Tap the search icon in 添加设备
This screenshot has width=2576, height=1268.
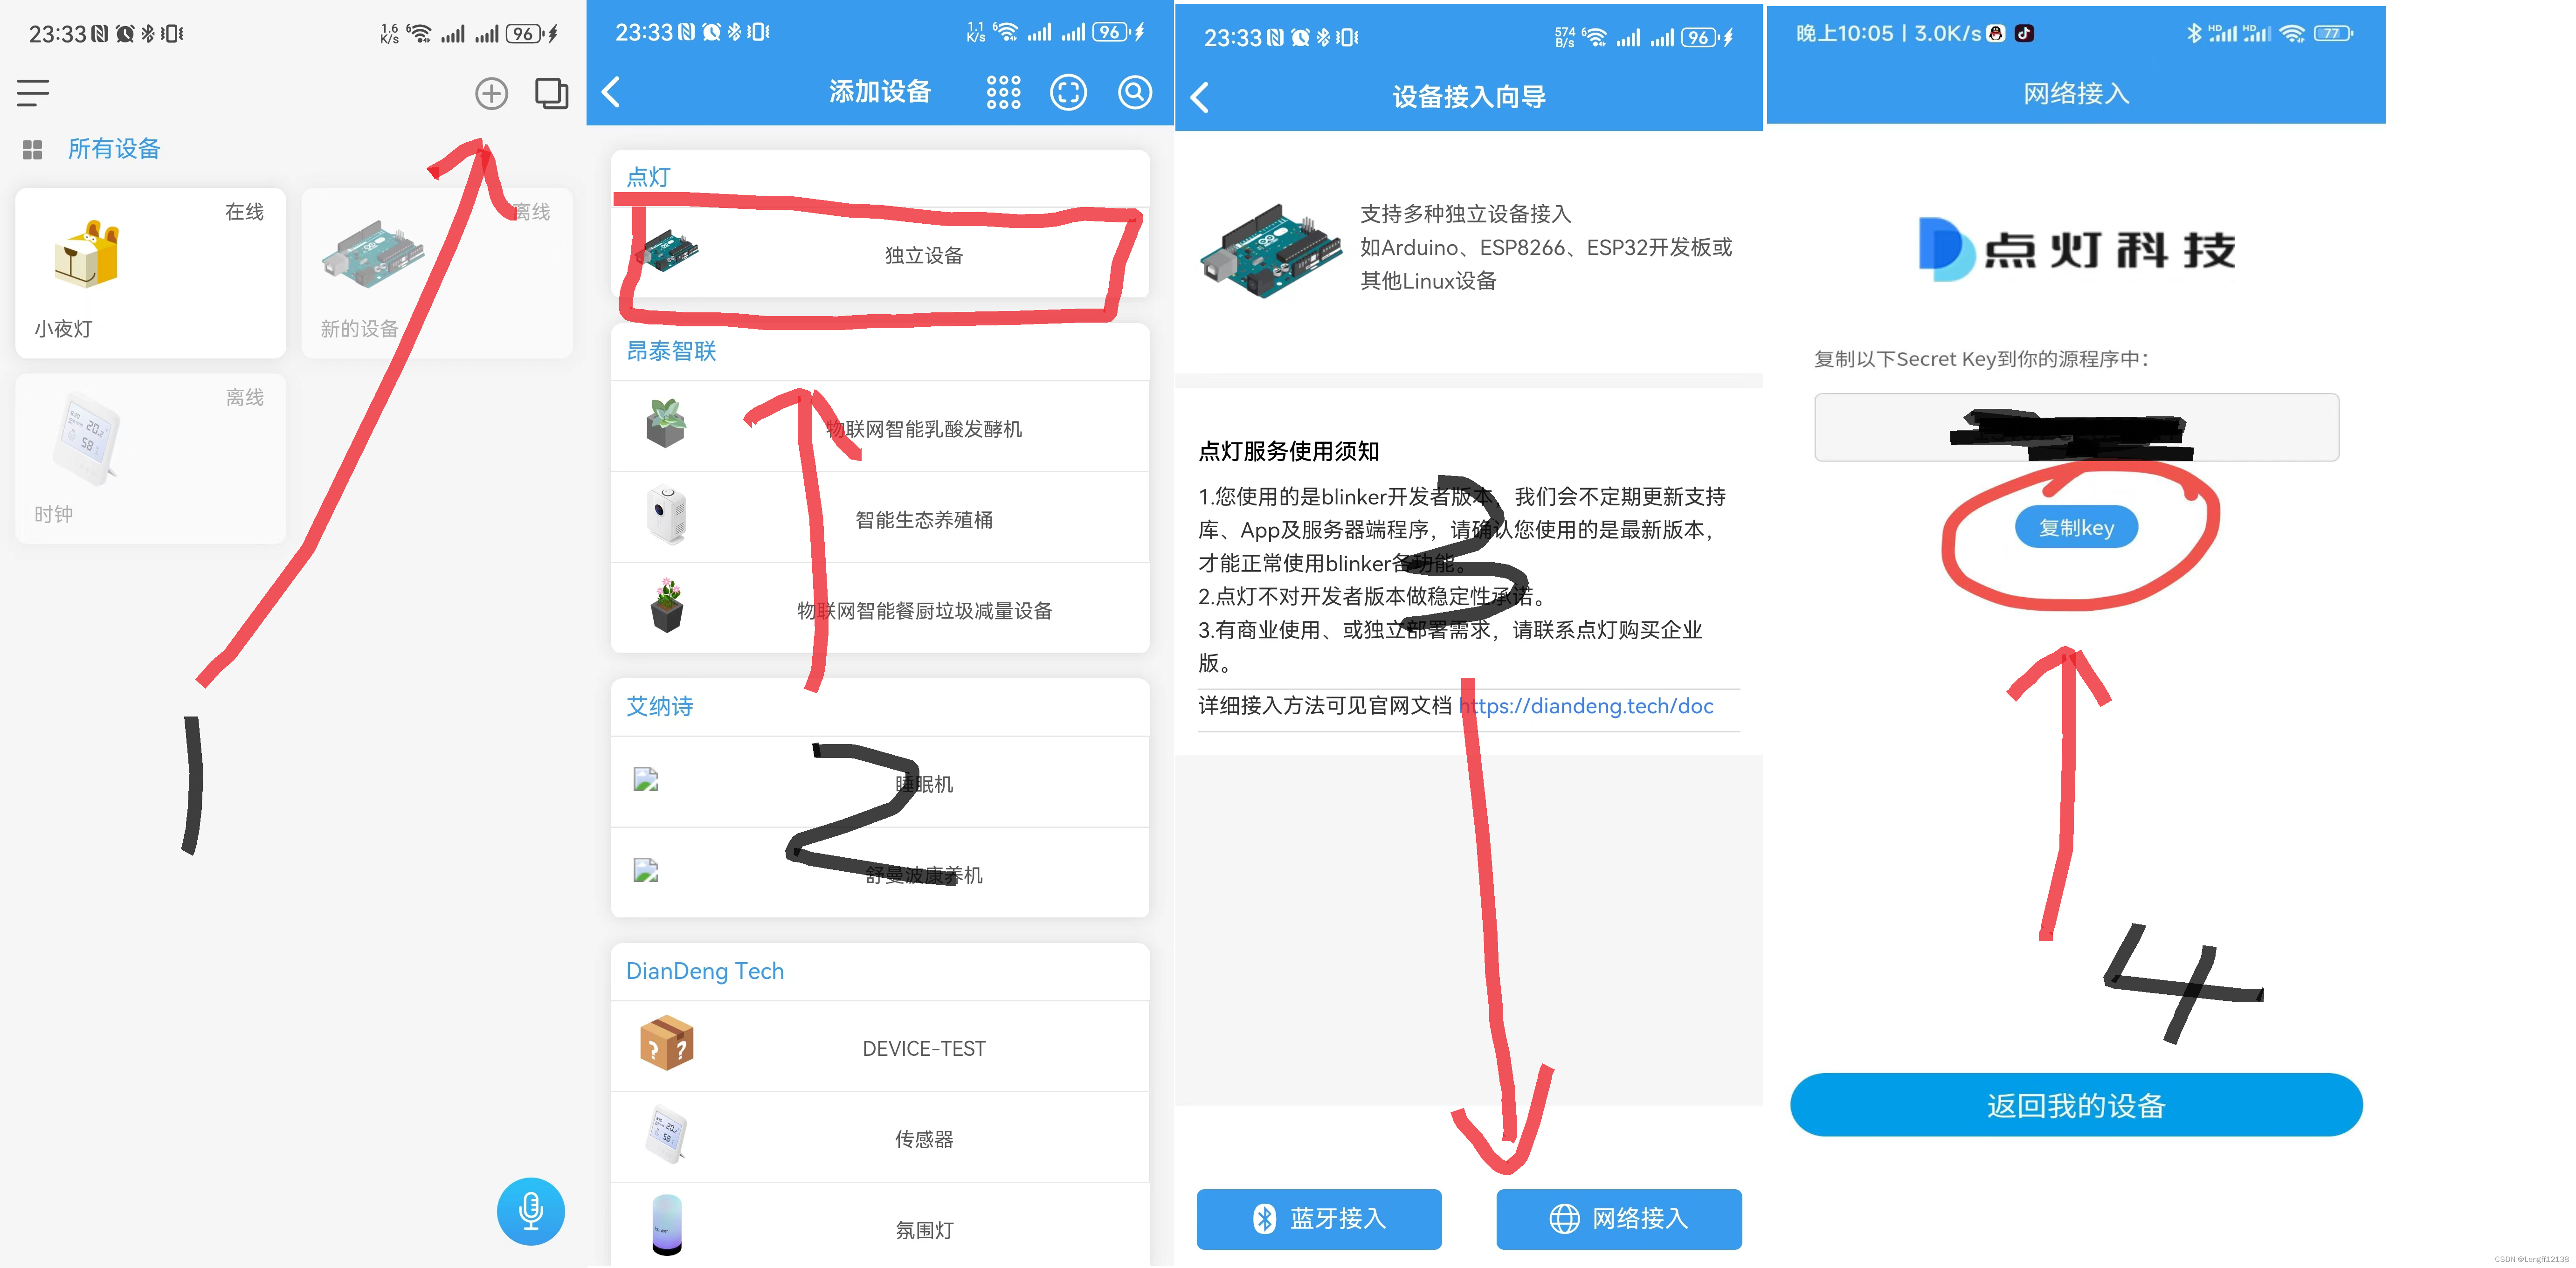pyautogui.click(x=1134, y=92)
